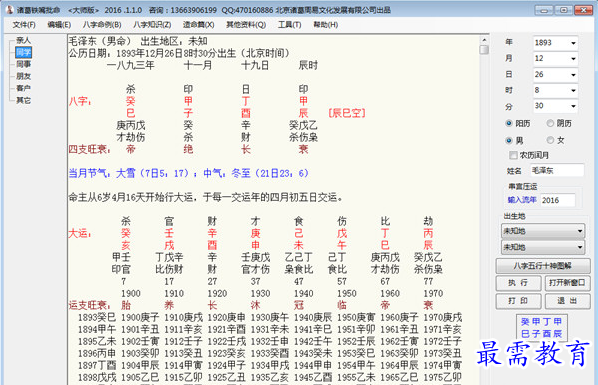Click the 执行 button
This screenshot has width=598, height=385.
[x=518, y=283]
